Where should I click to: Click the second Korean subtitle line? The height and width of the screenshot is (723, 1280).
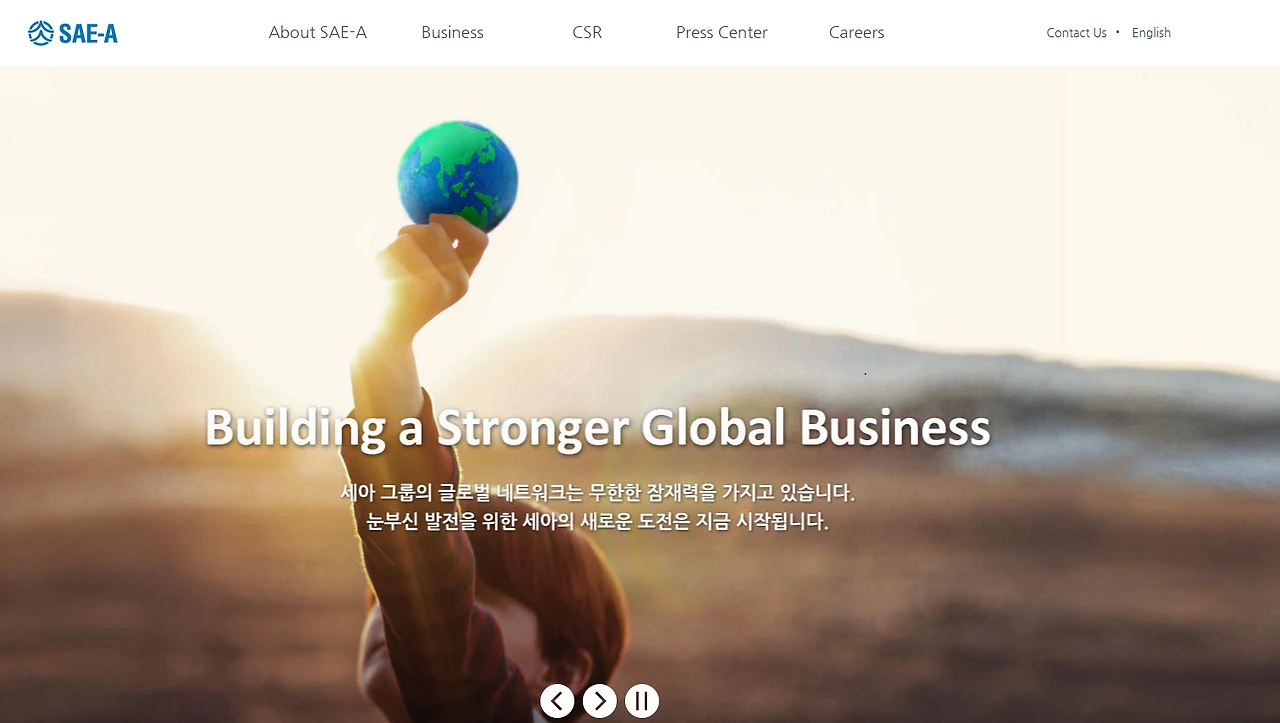click(598, 521)
